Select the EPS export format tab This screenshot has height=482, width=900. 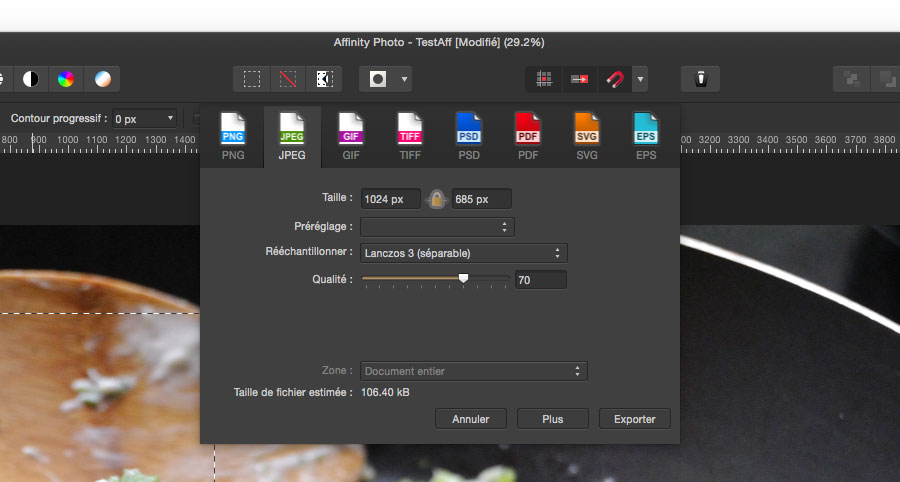click(646, 137)
